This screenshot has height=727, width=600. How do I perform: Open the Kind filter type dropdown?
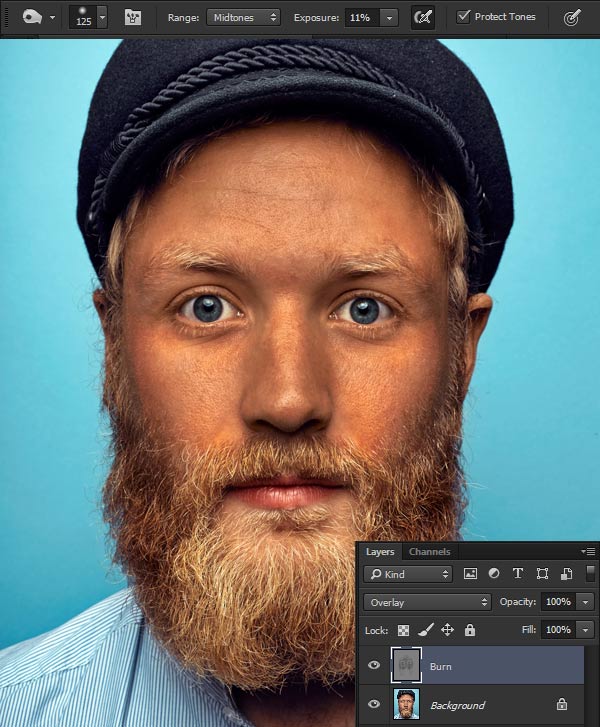(408, 574)
